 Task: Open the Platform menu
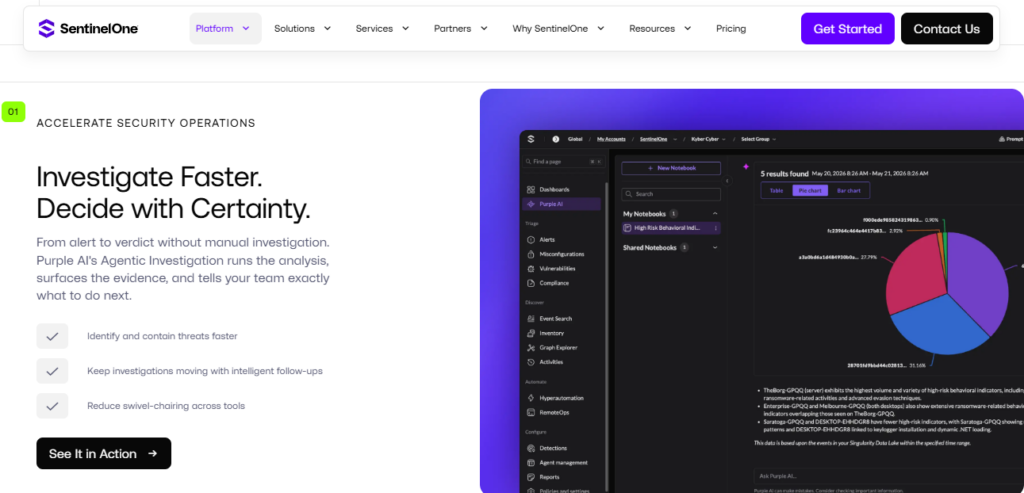point(225,29)
